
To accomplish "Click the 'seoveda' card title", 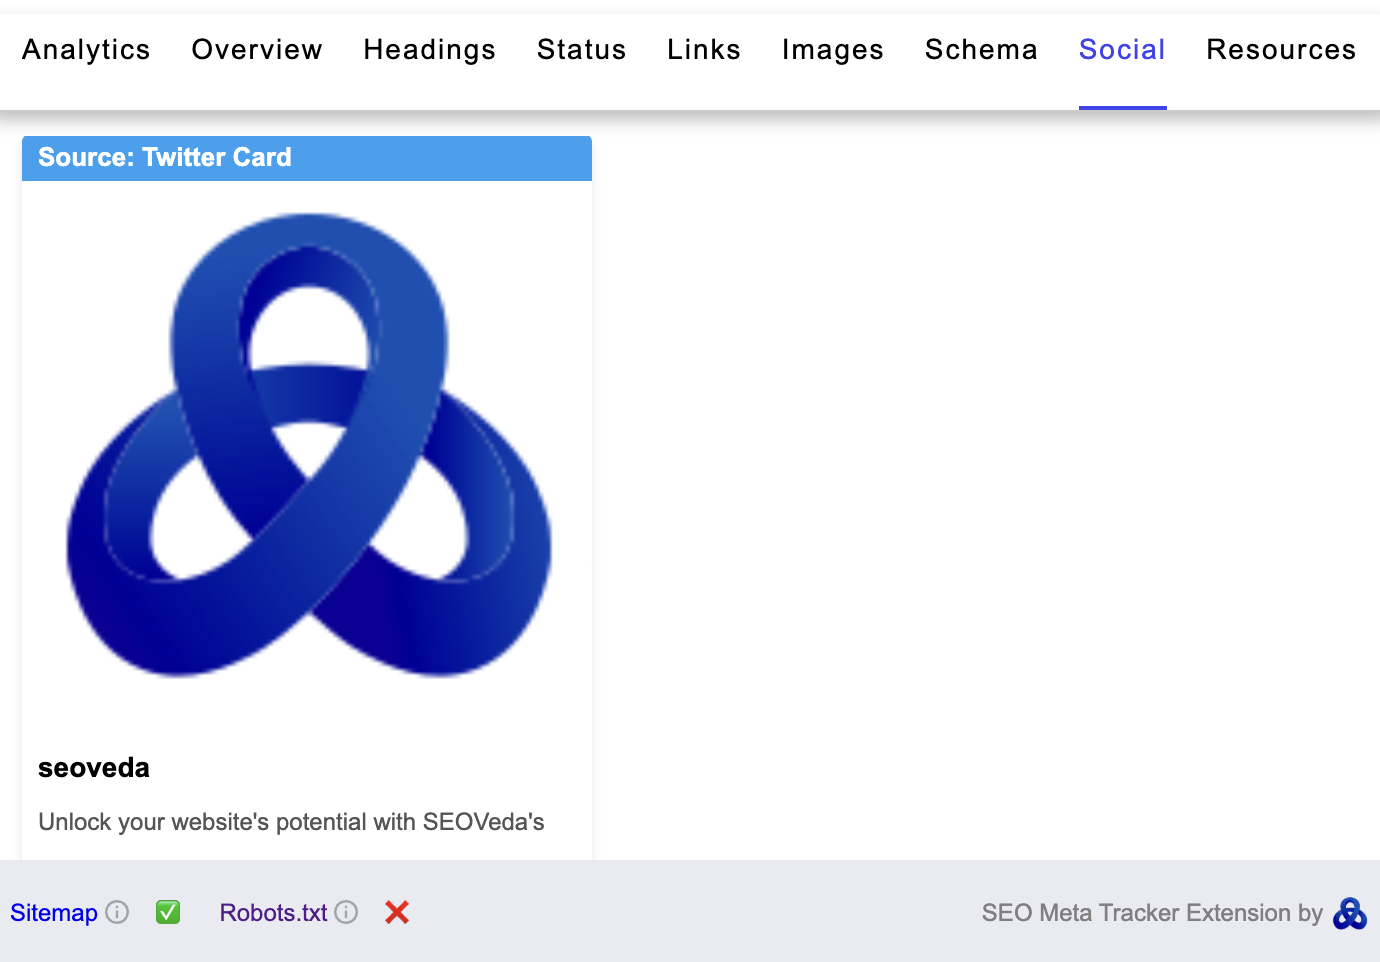I will [x=94, y=768].
